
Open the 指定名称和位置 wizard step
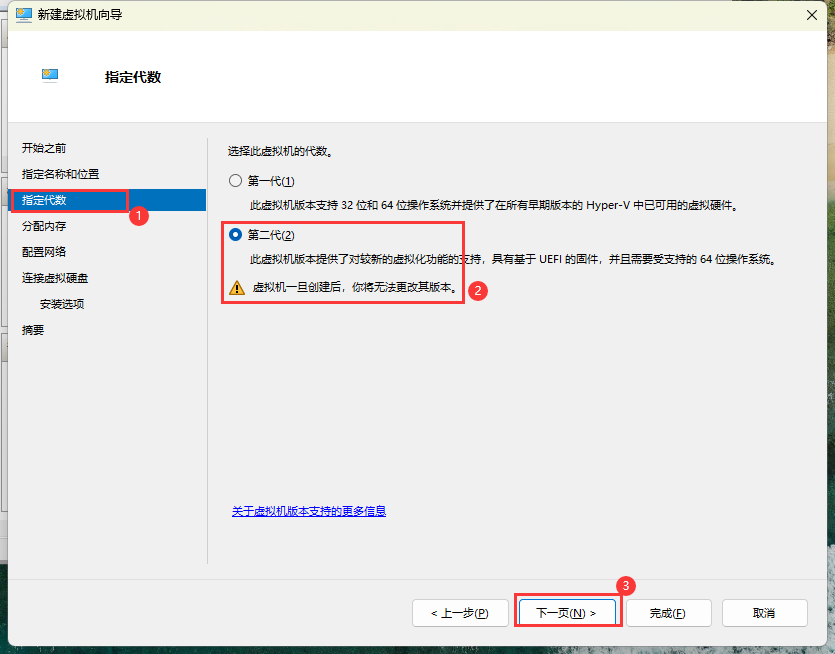coord(60,174)
